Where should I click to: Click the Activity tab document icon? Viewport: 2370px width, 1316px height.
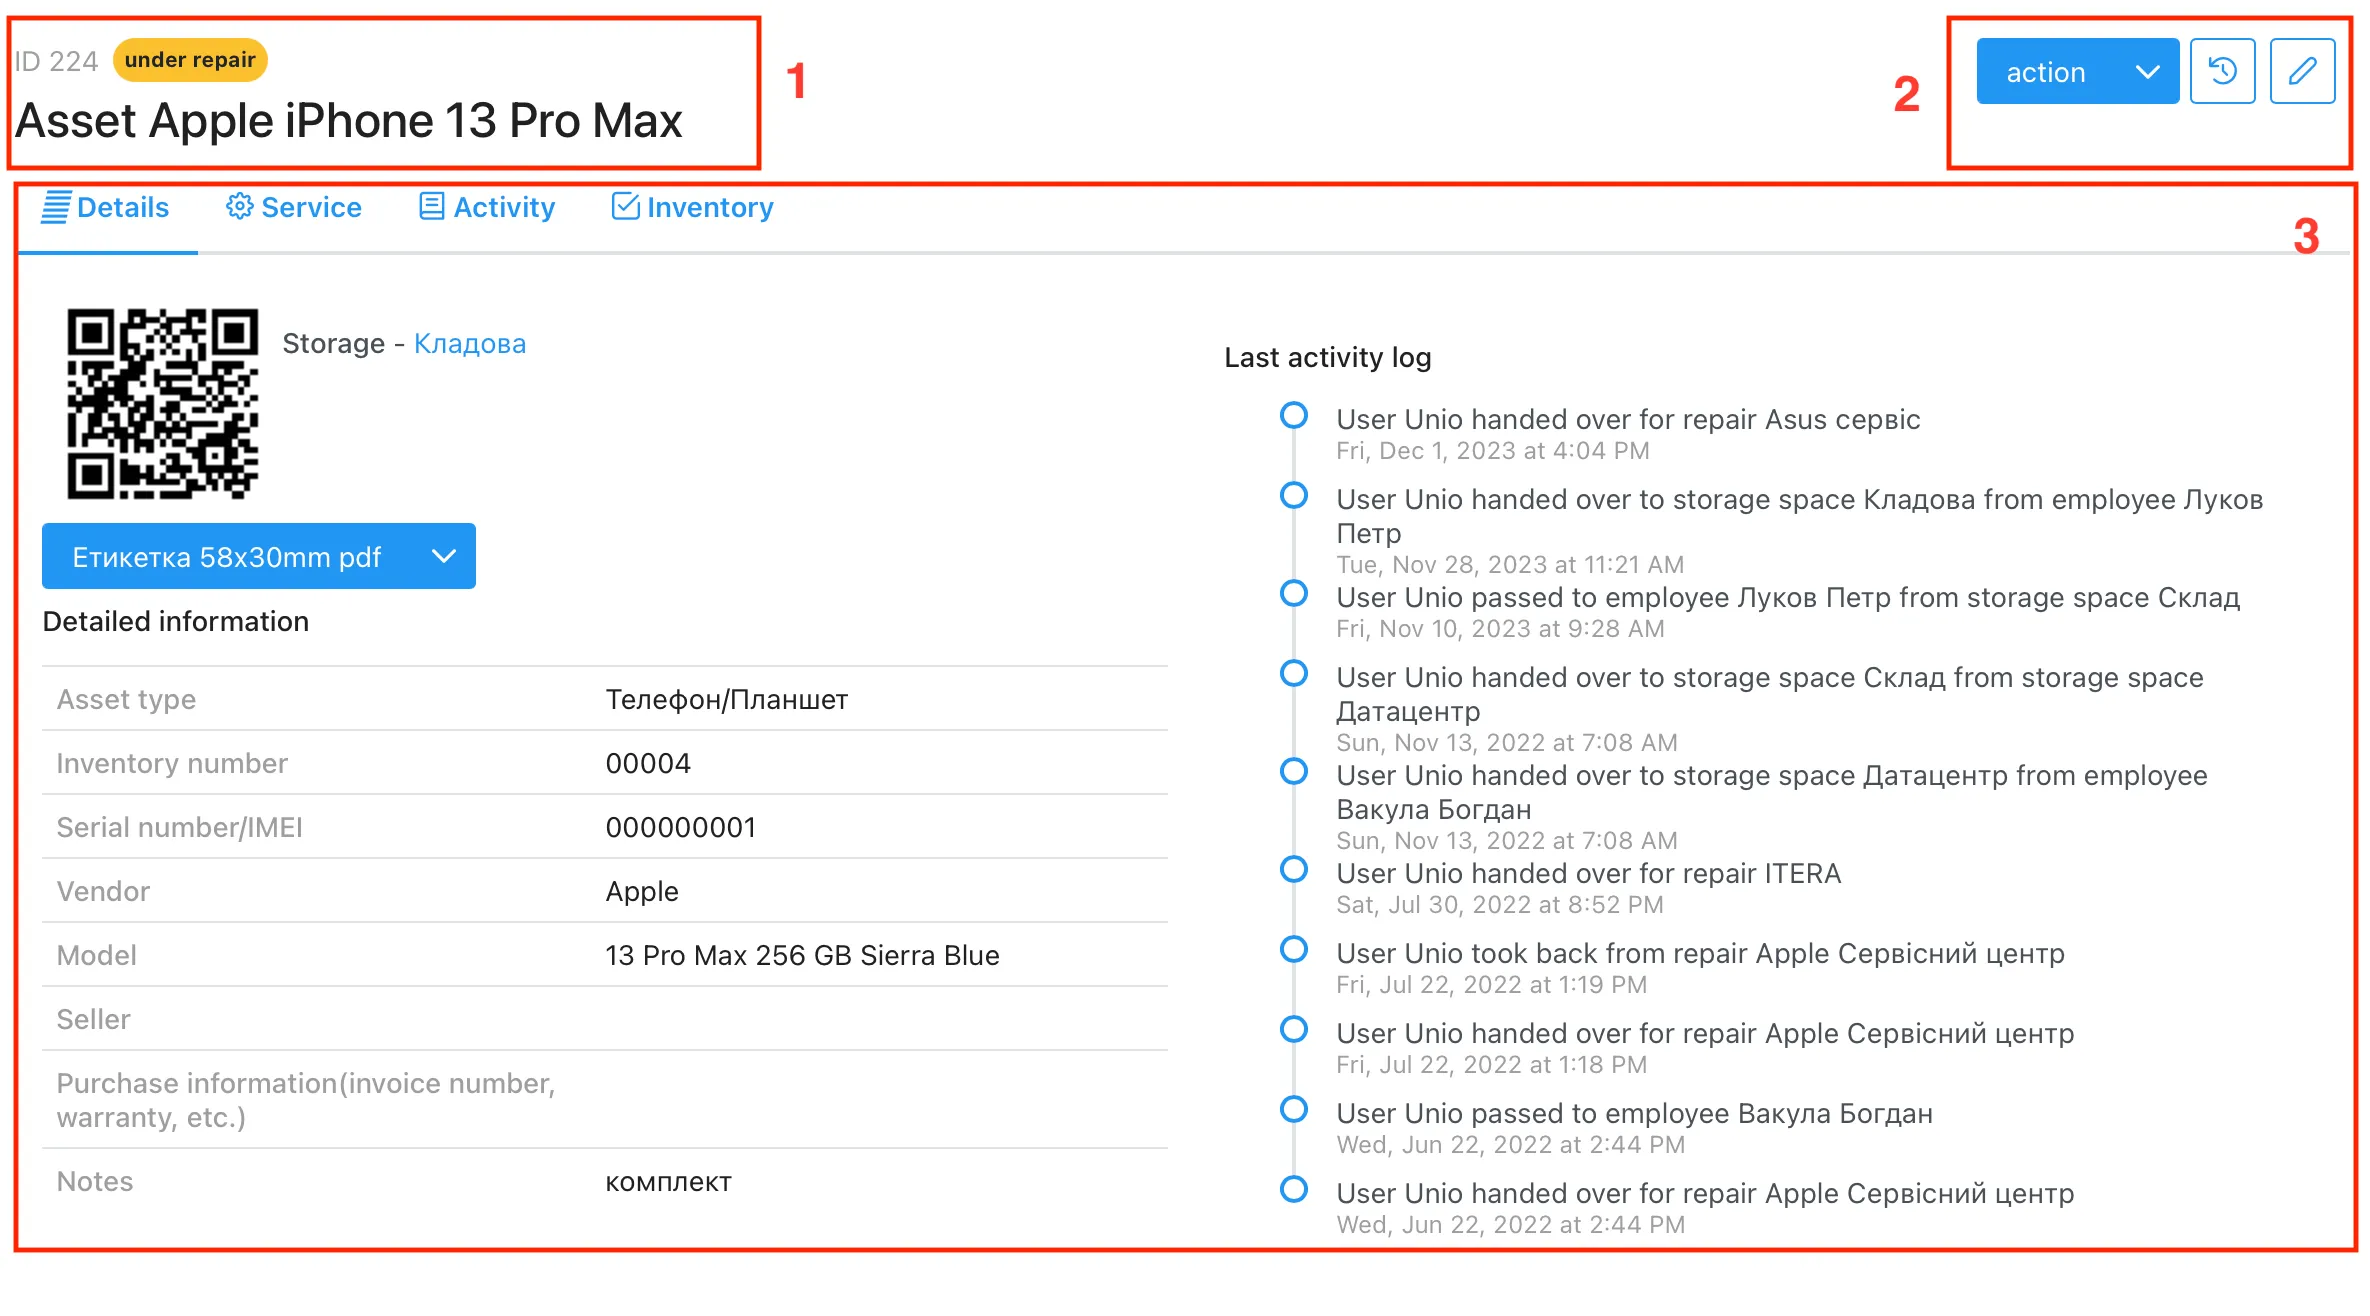coord(431,206)
